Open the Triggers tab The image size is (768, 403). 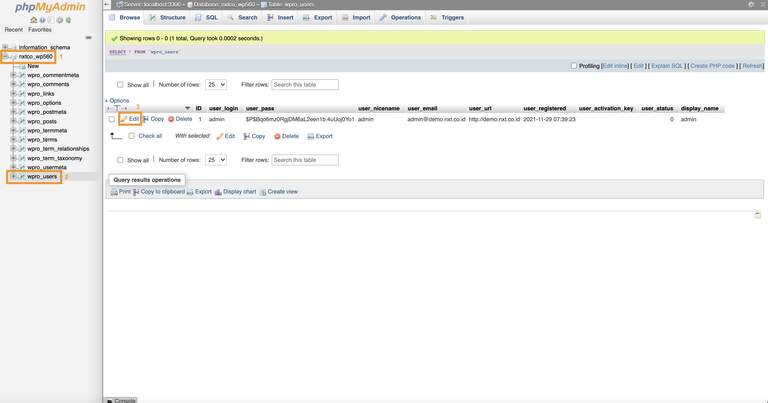[x=447, y=18]
